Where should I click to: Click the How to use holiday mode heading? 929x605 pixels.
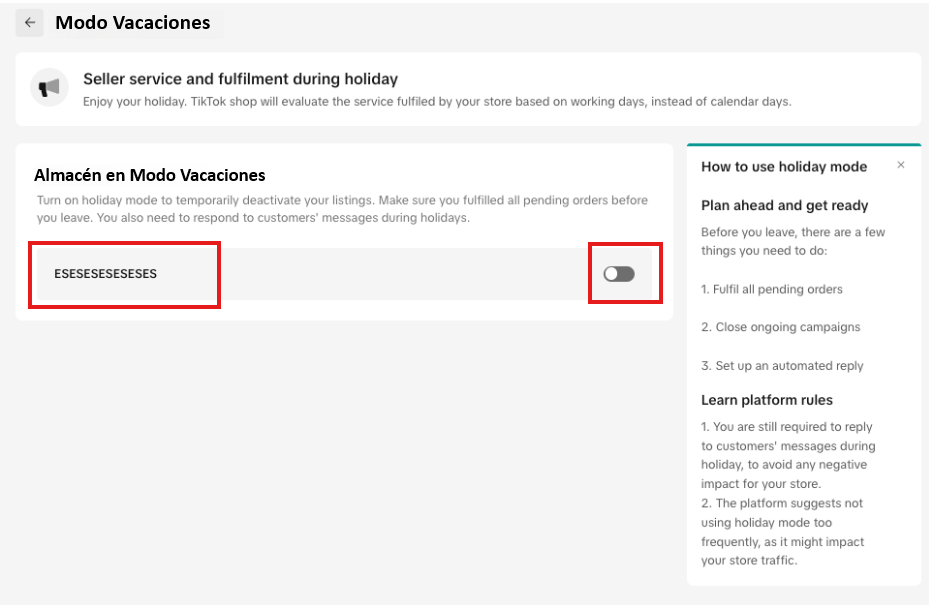pos(784,167)
